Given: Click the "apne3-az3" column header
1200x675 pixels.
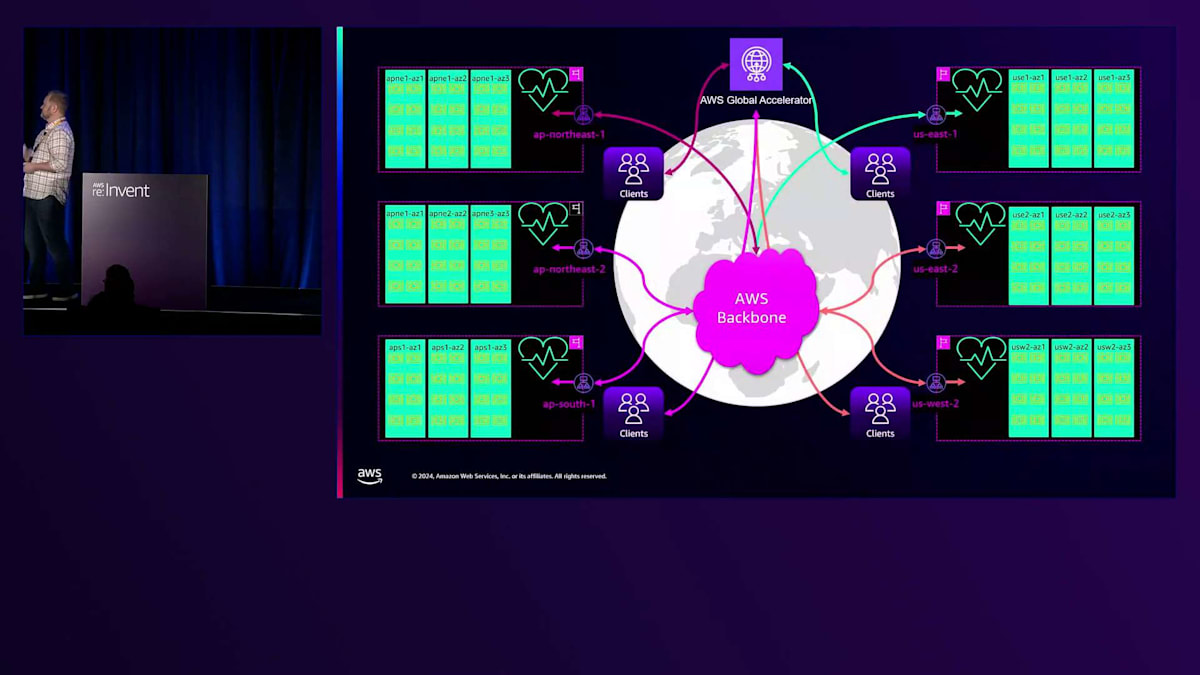Looking at the screenshot, I should 491,212.
